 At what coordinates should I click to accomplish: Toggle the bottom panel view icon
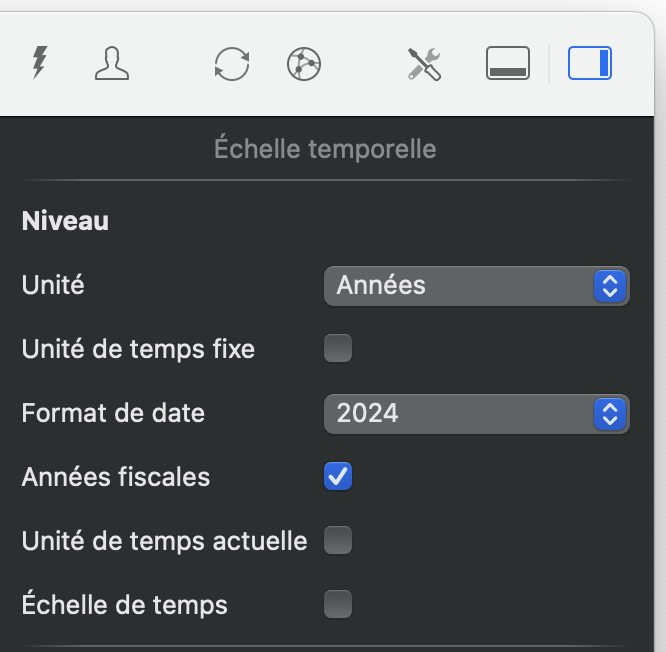point(508,65)
